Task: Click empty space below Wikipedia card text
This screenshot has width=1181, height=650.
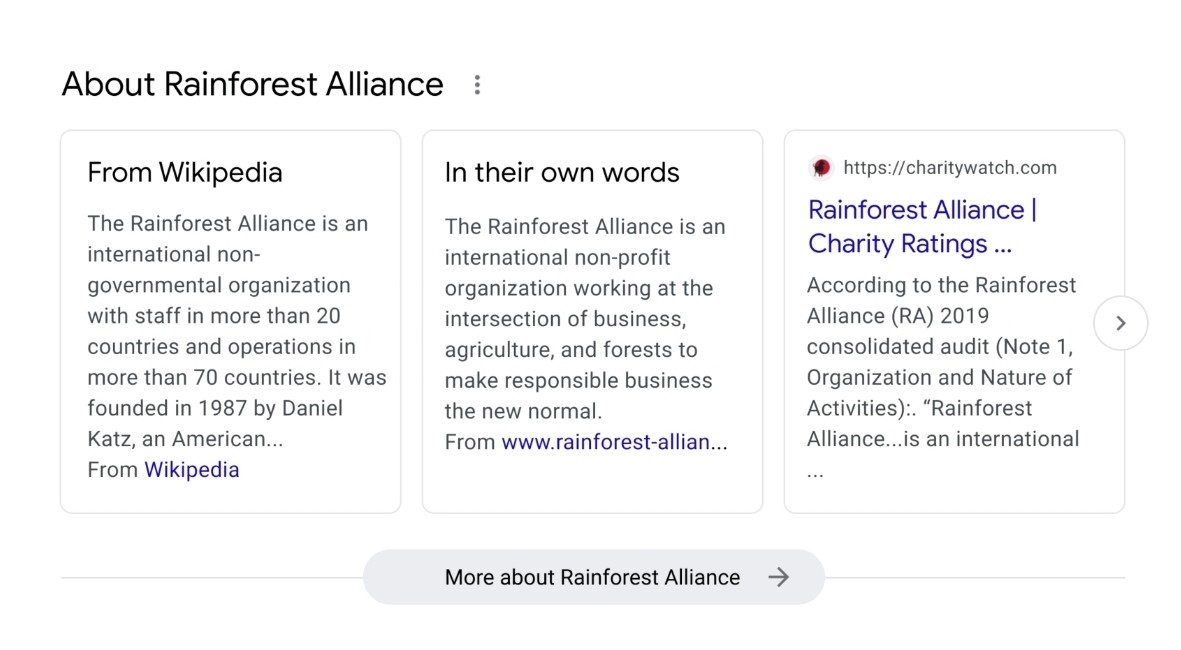Action: [x=230, y=495]
